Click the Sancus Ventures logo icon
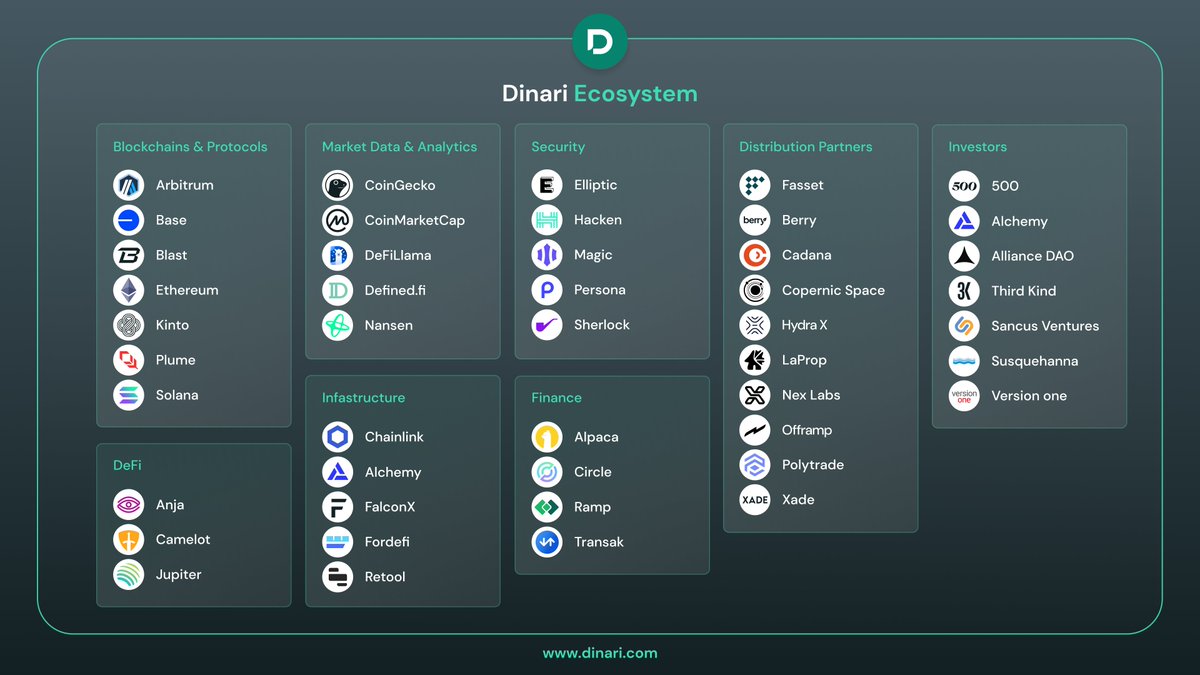Image resolution: width=1200 pixels, height=675 pixels. (964, 326)
